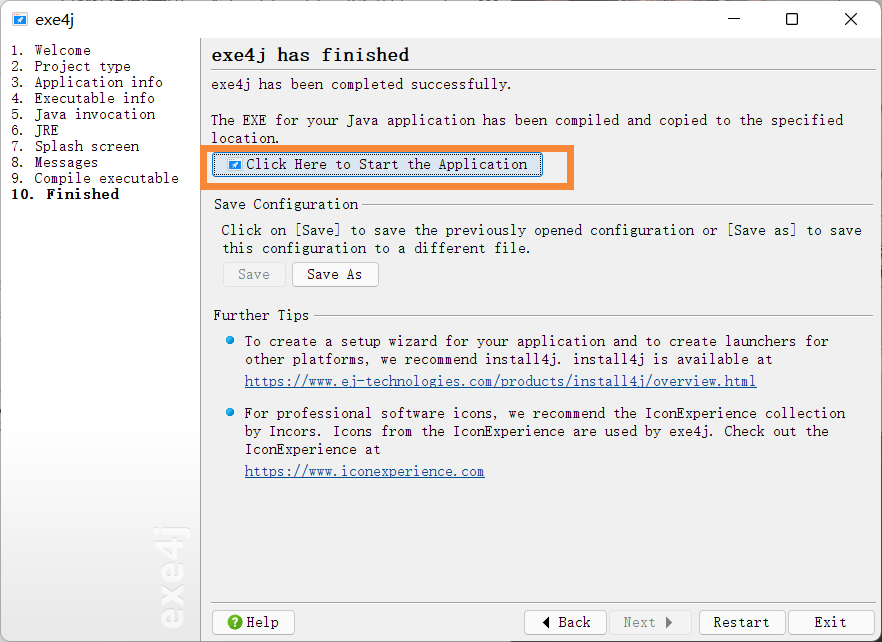Click the exe4j icon in title bar
The image size is (882, 642).
(x=20, y=20)
